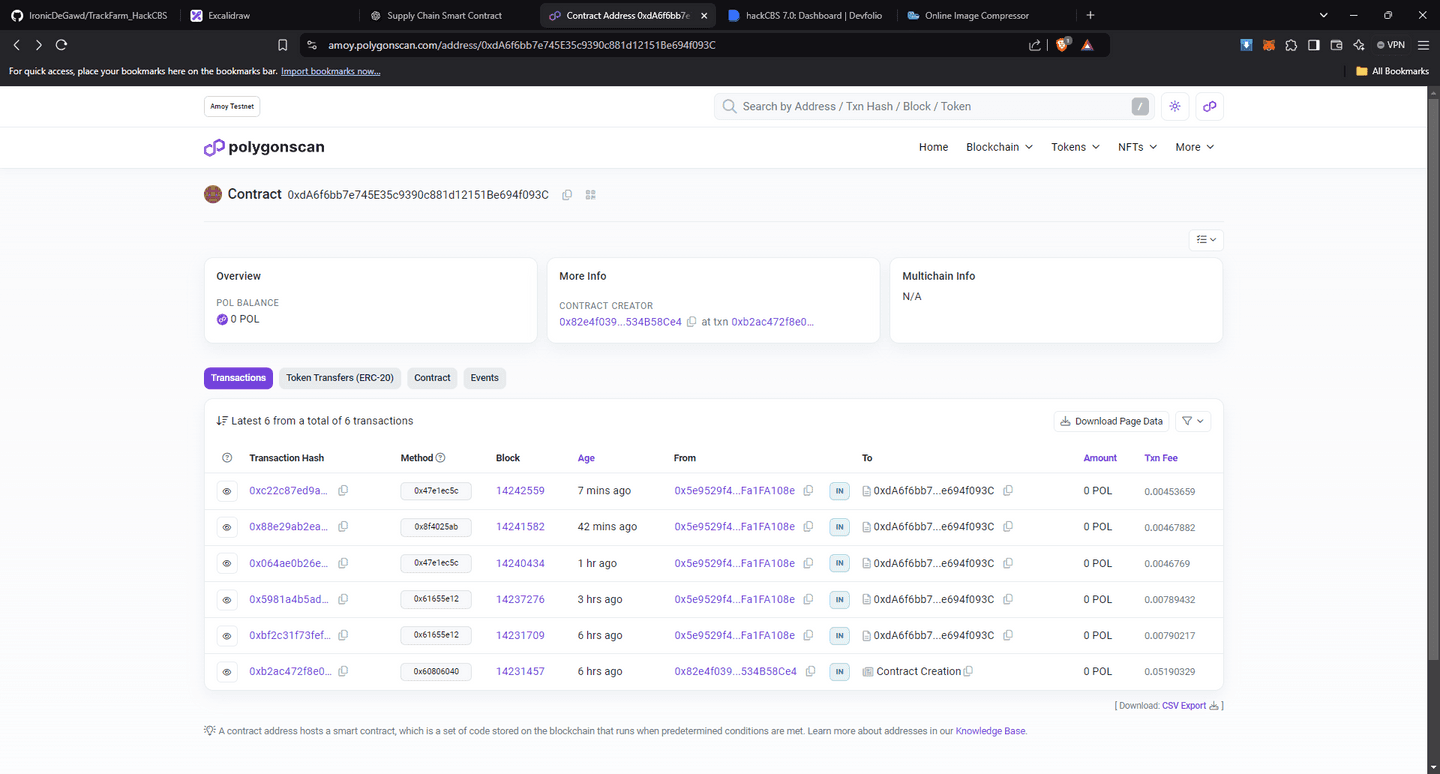The image size is (1440, 774).
Task: Open block 14242559 link
Action: [520, 491]
